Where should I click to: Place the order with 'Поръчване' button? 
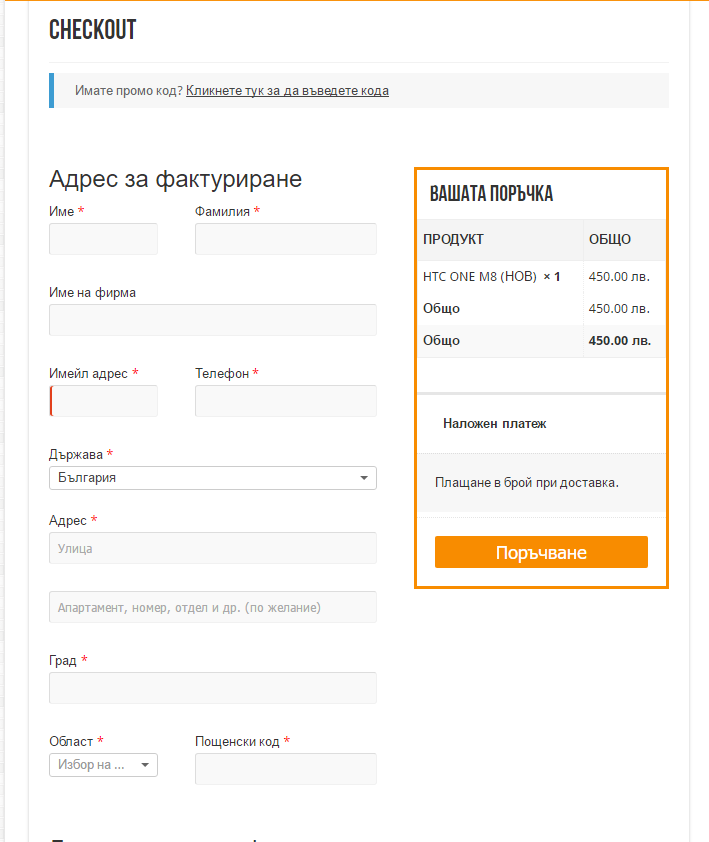541,552
